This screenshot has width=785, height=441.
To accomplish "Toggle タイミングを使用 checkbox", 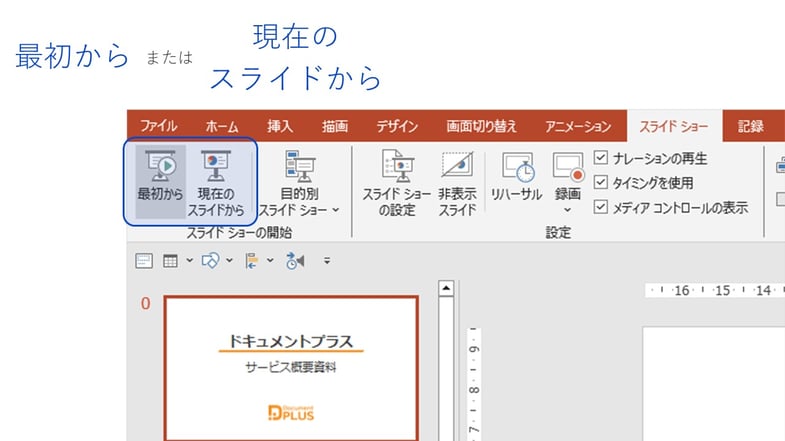I will (601, 182).
